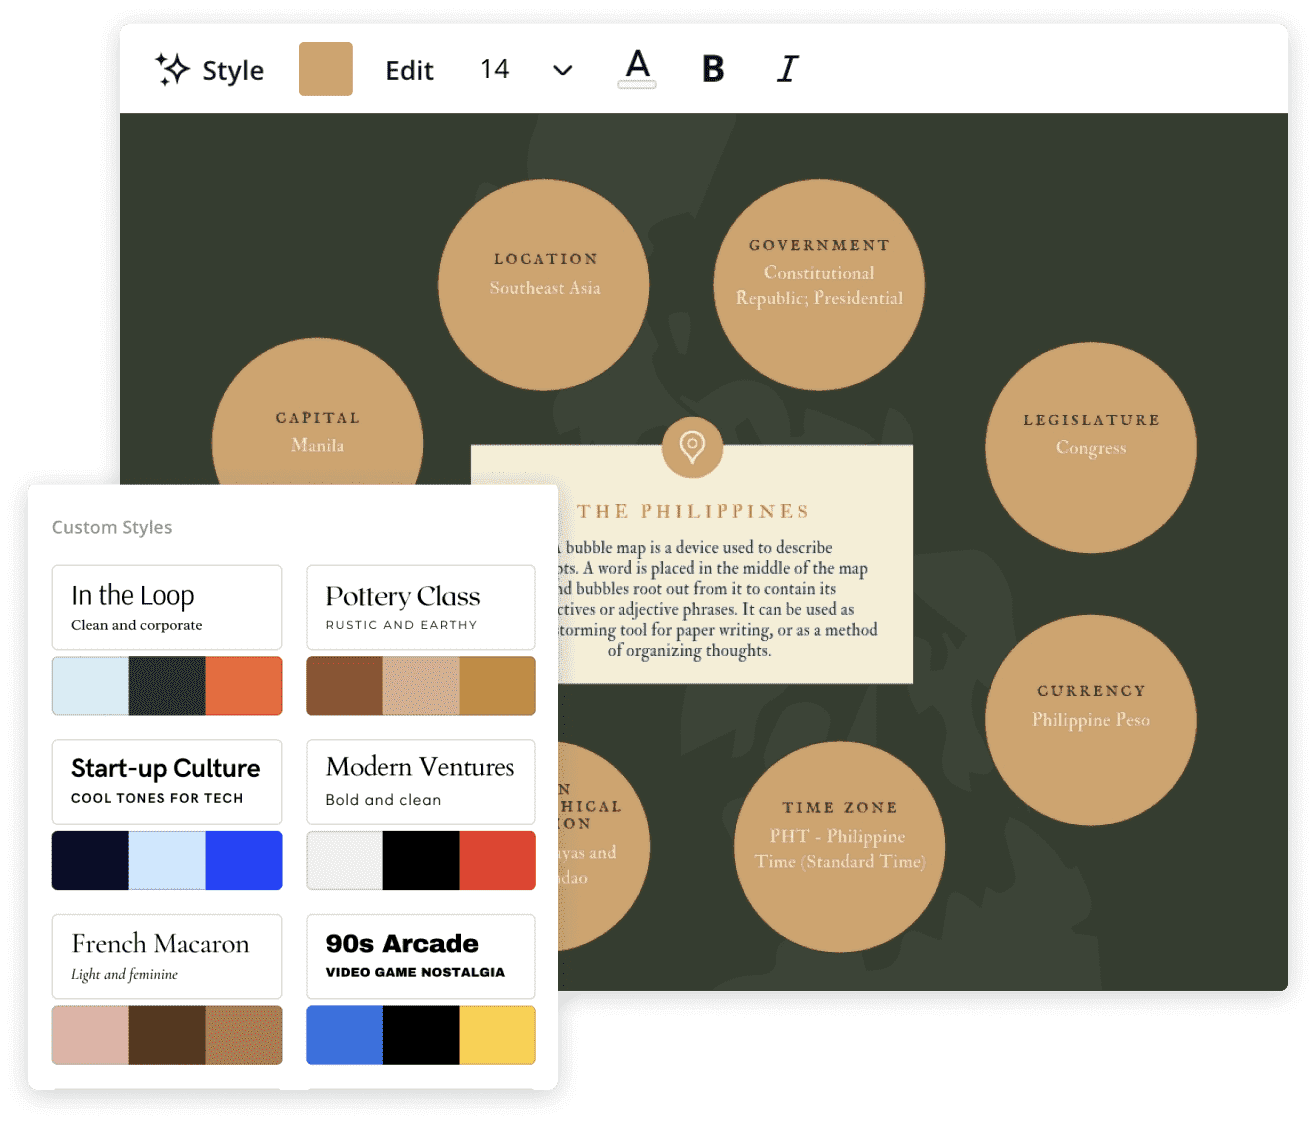1316x1122 pixels.
Task: Apply the 'Modern Ventures' bold style
Action: coord(420,781)
